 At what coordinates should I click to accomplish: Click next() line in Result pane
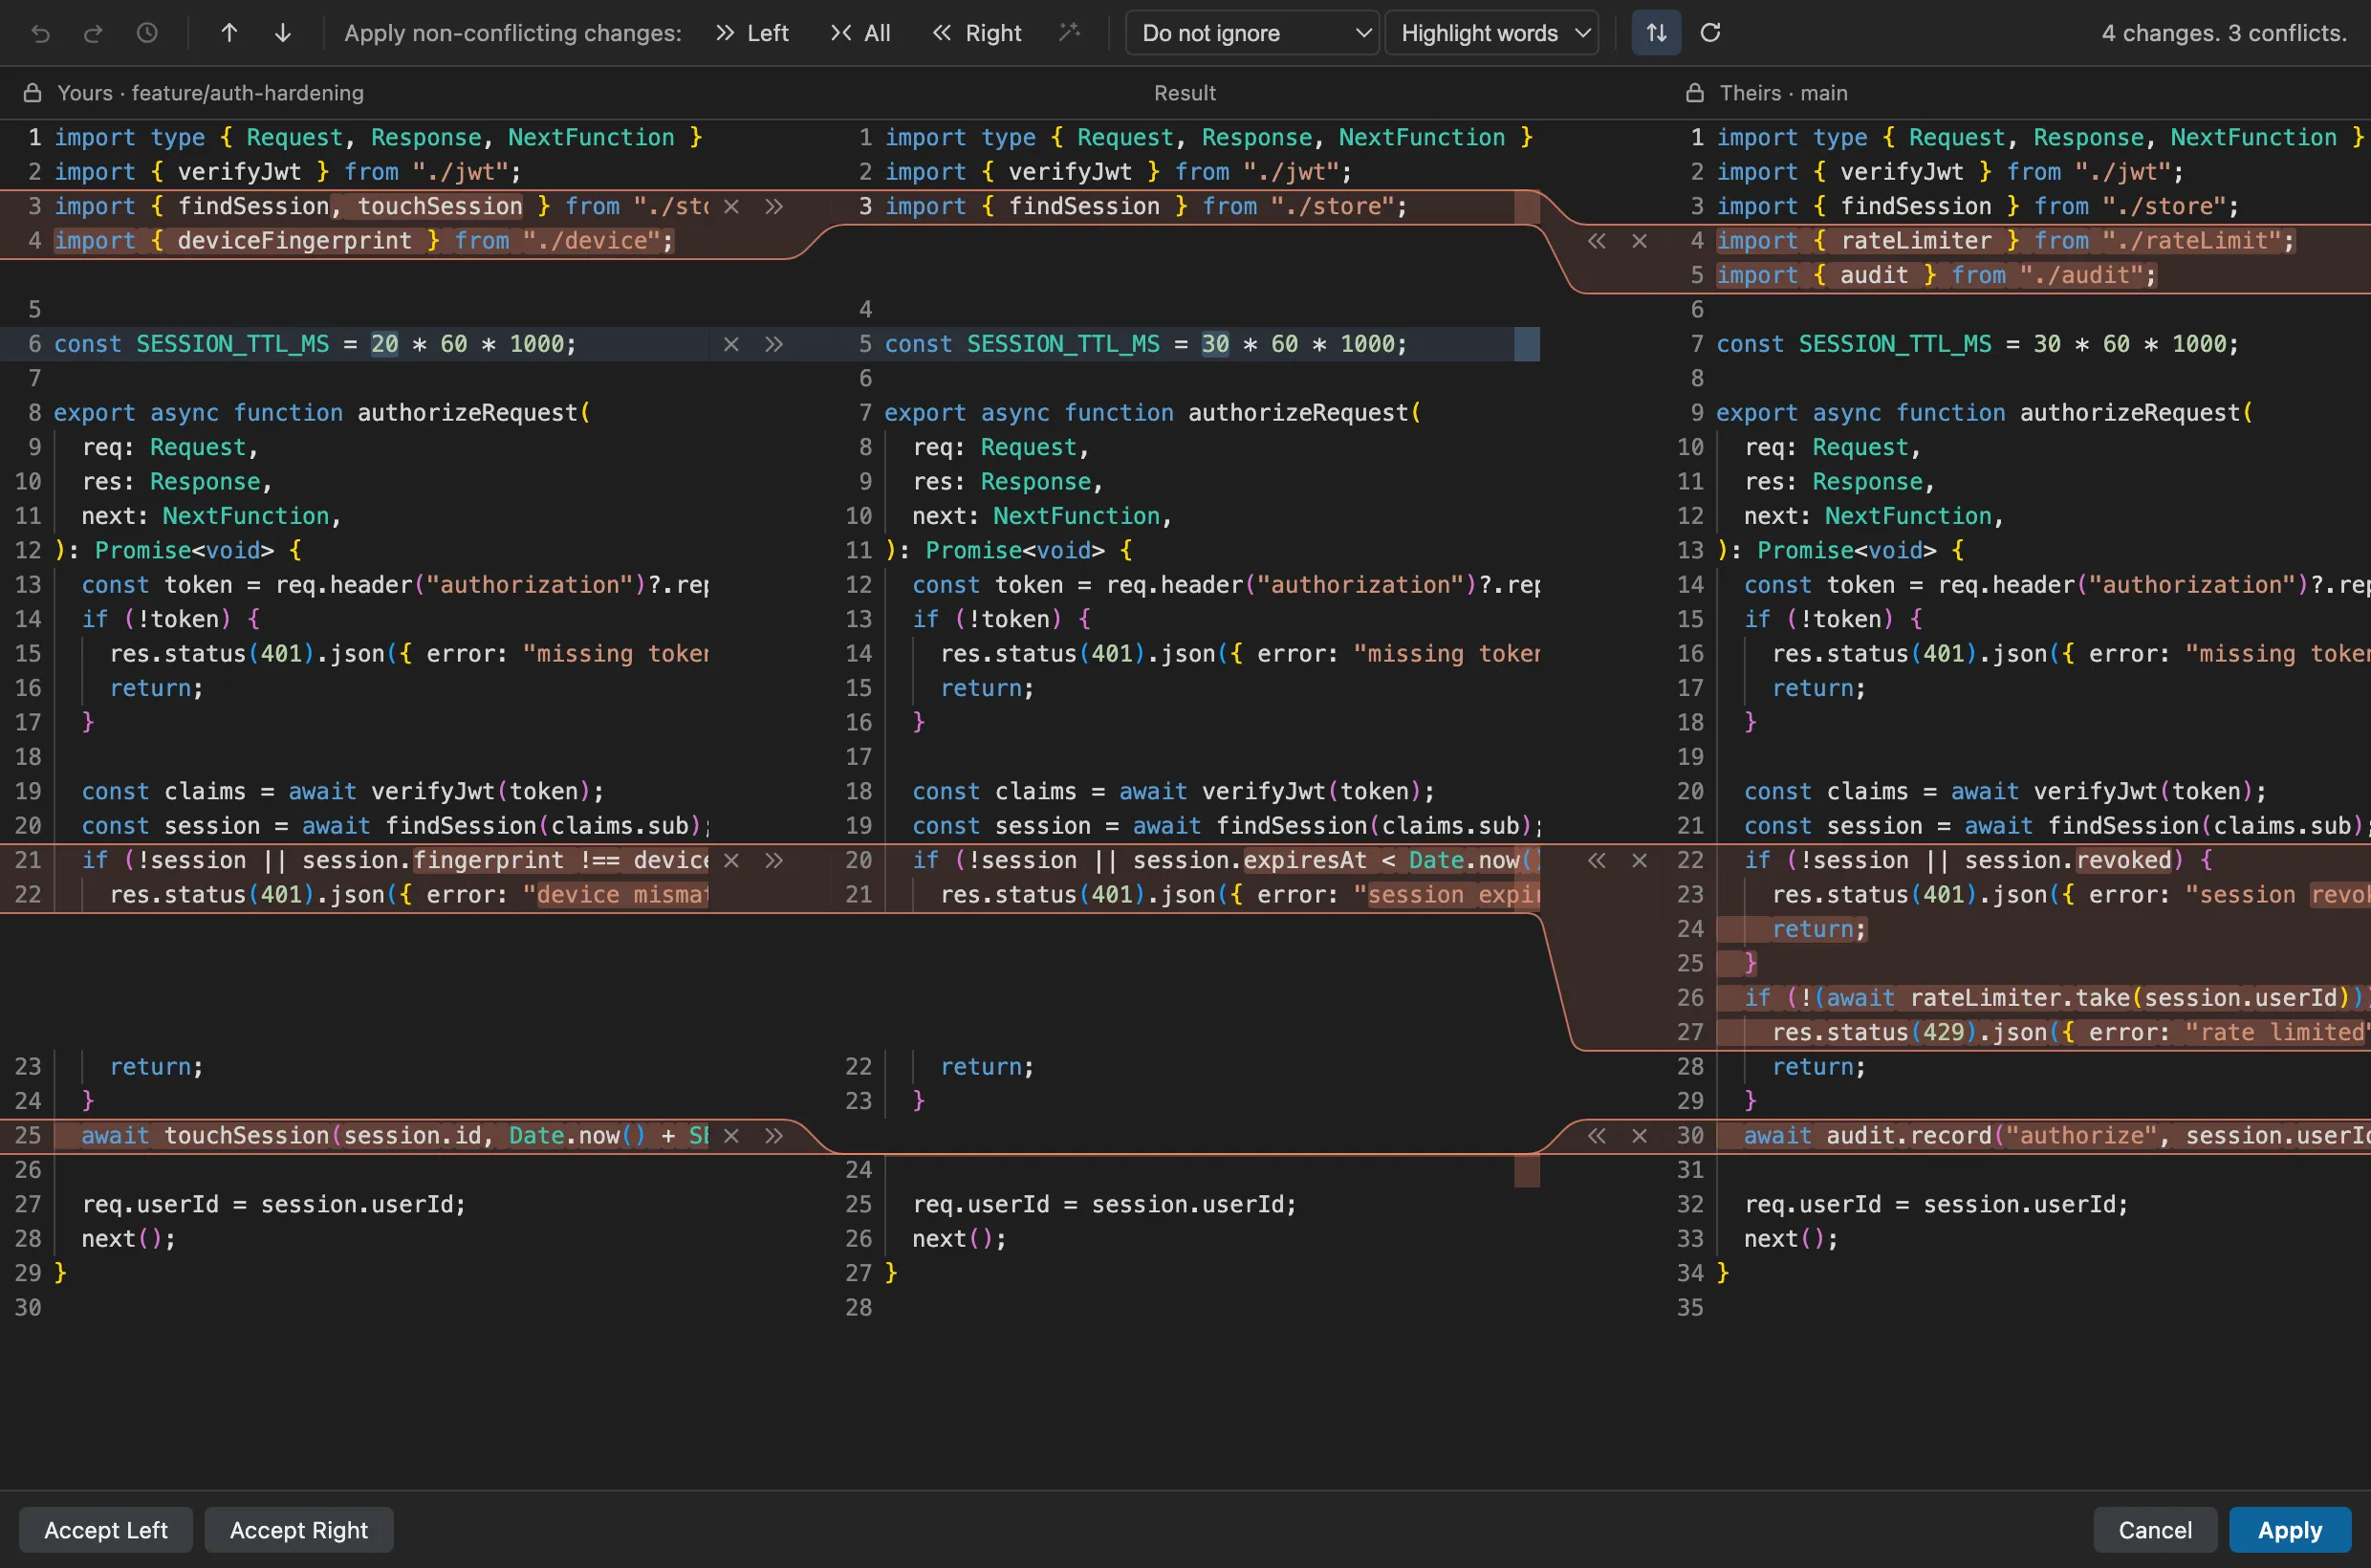(x=959, y=1239)
